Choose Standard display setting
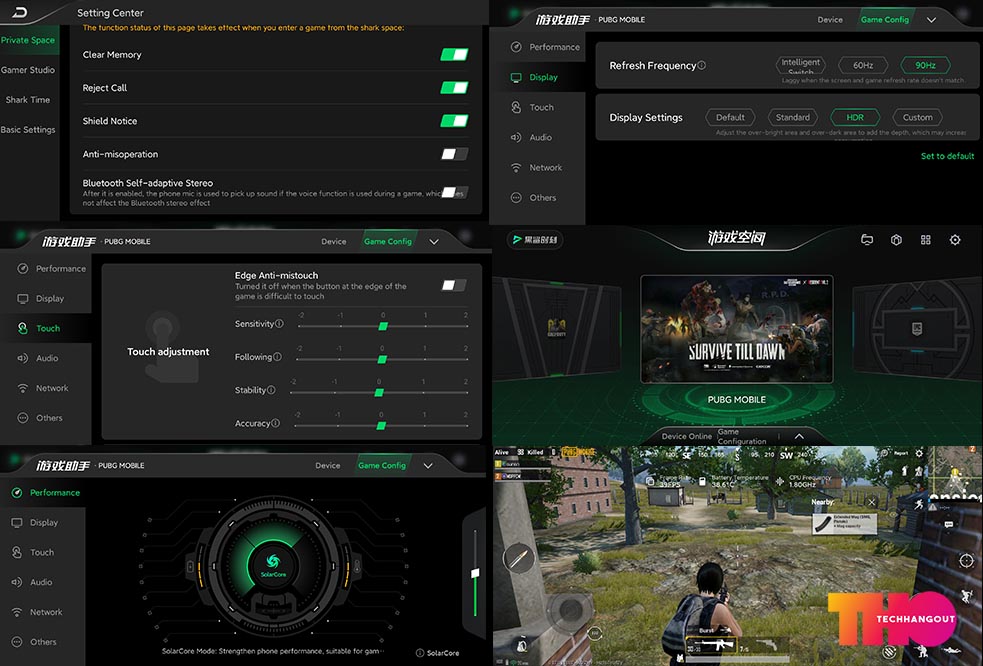This screenshot has width=983, height=666. tap(792, 117)
